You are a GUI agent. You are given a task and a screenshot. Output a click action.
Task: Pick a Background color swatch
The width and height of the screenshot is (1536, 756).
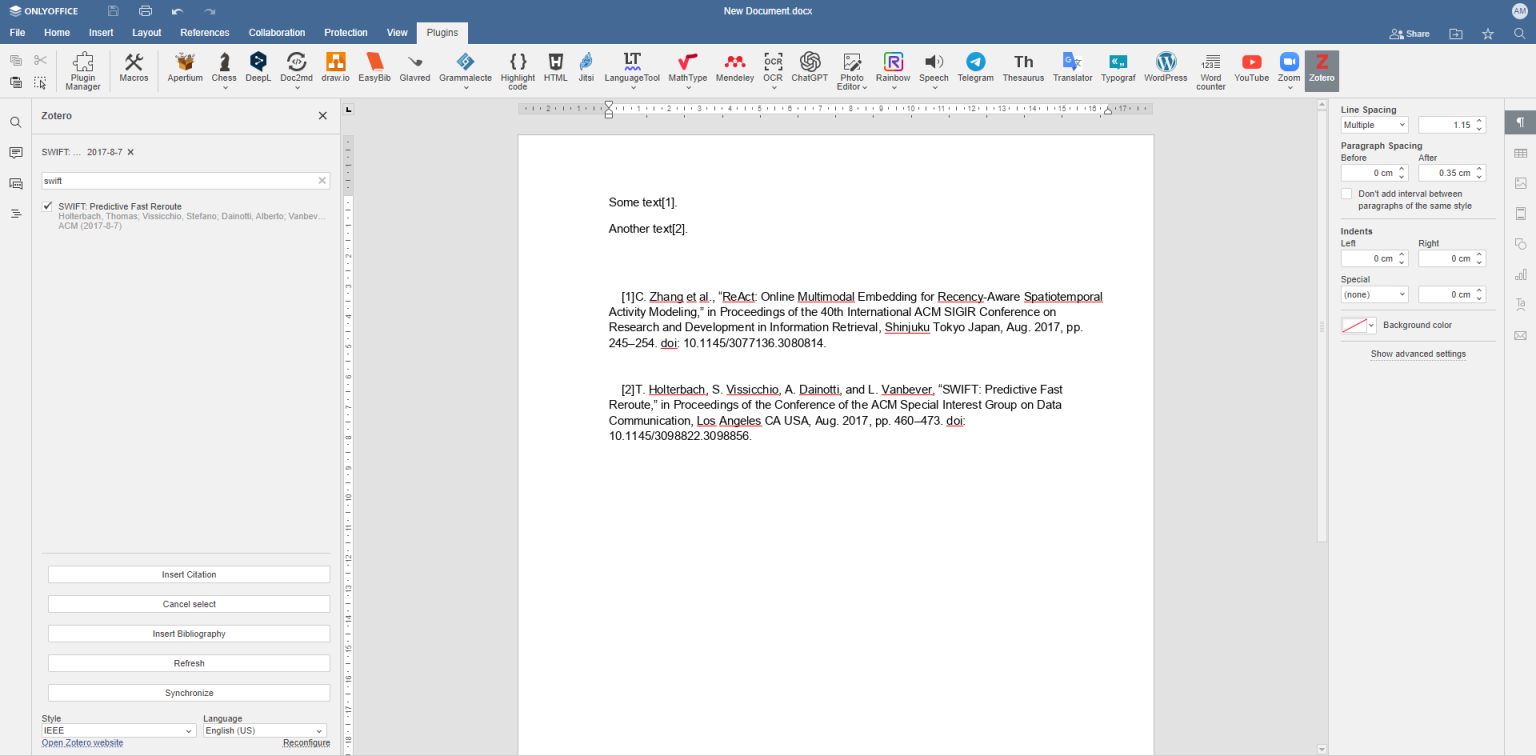tap(1357, 324)
